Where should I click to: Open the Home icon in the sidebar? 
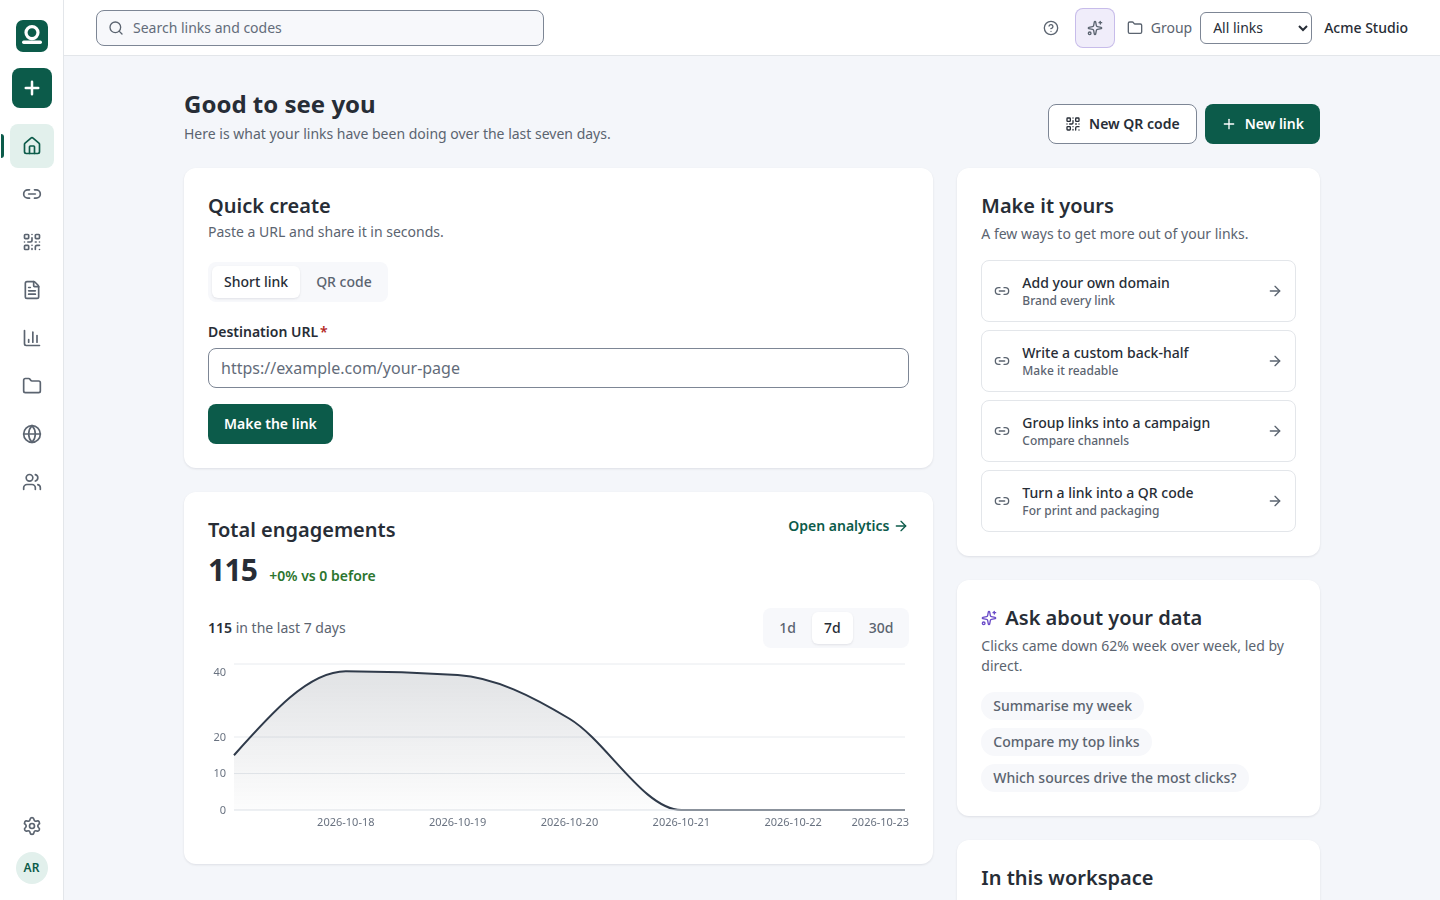point(32,146)
